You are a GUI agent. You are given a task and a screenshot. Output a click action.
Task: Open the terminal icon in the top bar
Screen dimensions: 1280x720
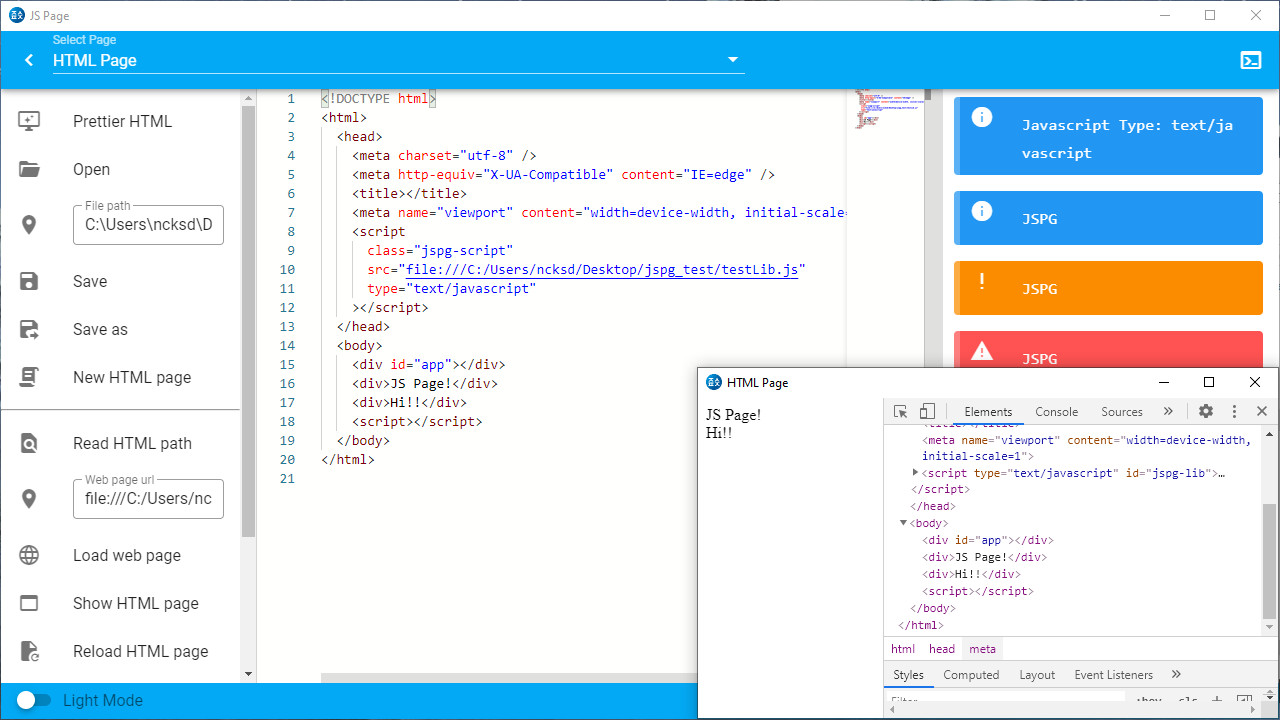[x=1251, y=60]
